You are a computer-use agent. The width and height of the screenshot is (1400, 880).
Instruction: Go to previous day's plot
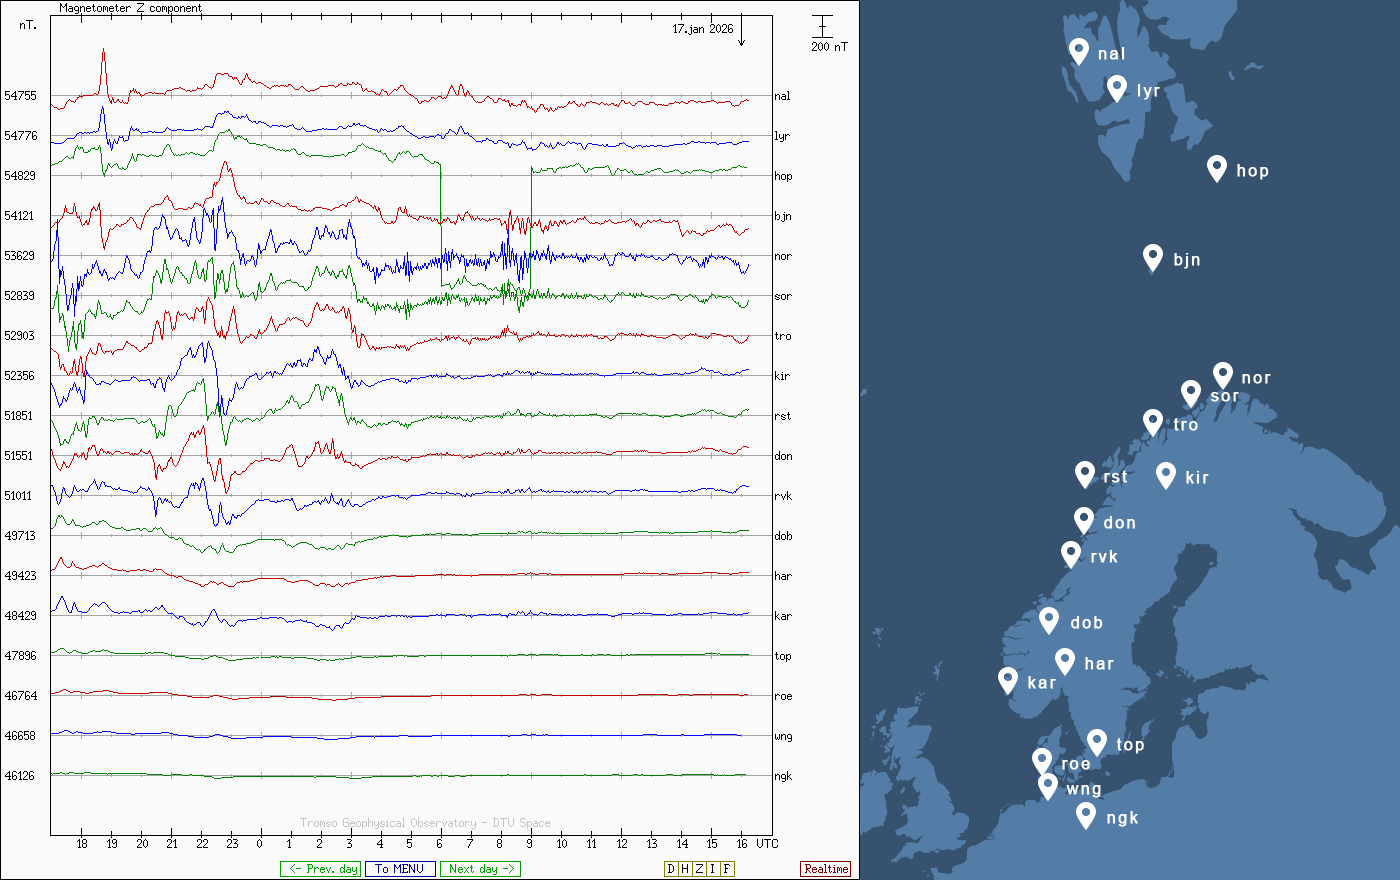click(320, 869)
